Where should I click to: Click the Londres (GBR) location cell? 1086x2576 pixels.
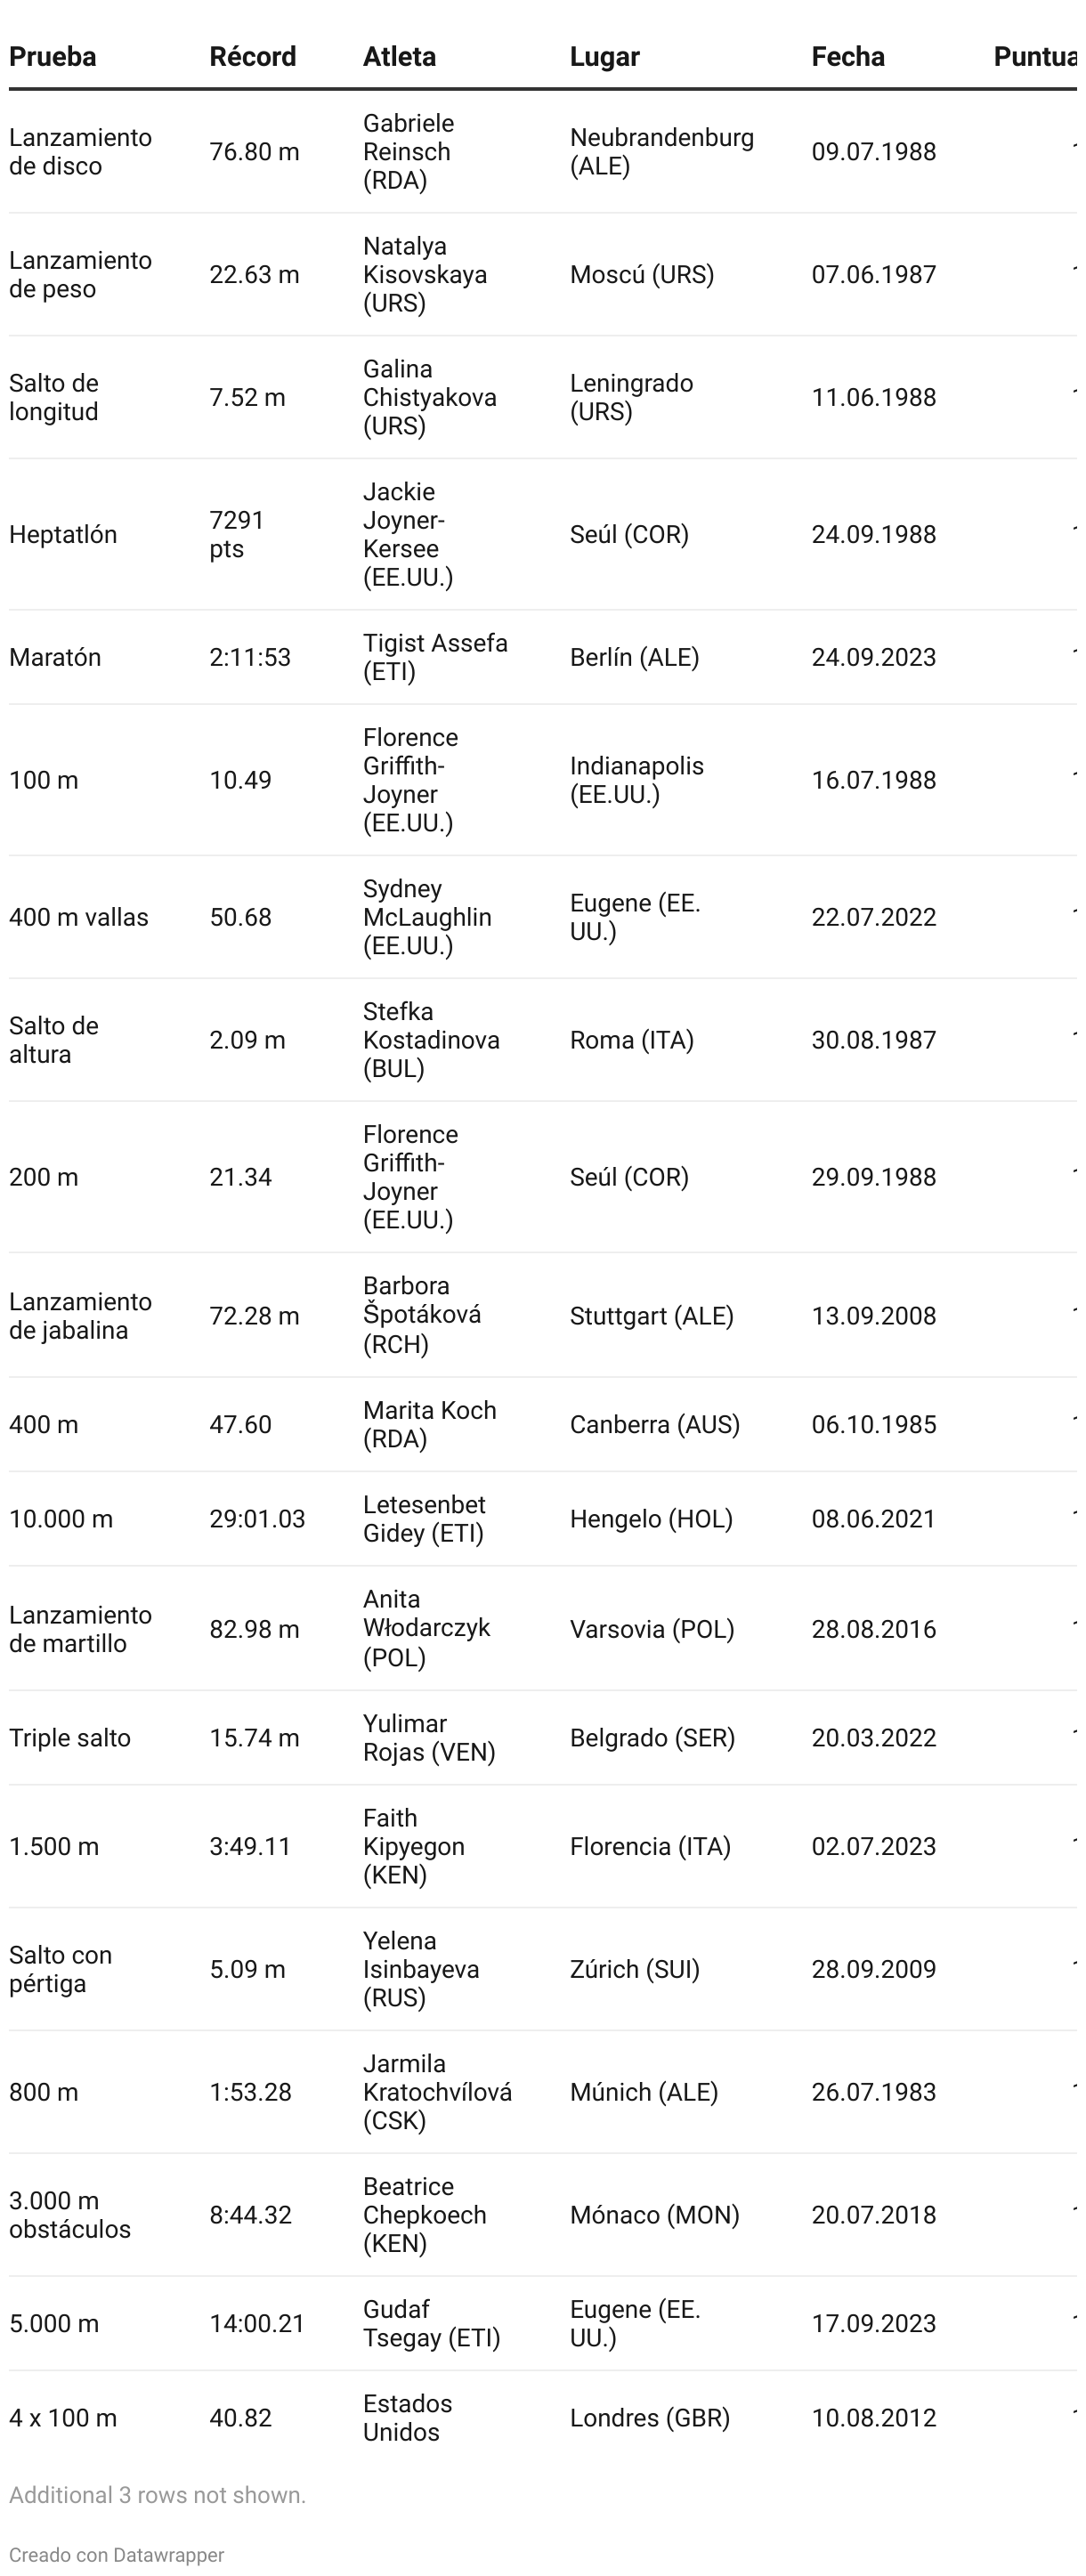650,2418
